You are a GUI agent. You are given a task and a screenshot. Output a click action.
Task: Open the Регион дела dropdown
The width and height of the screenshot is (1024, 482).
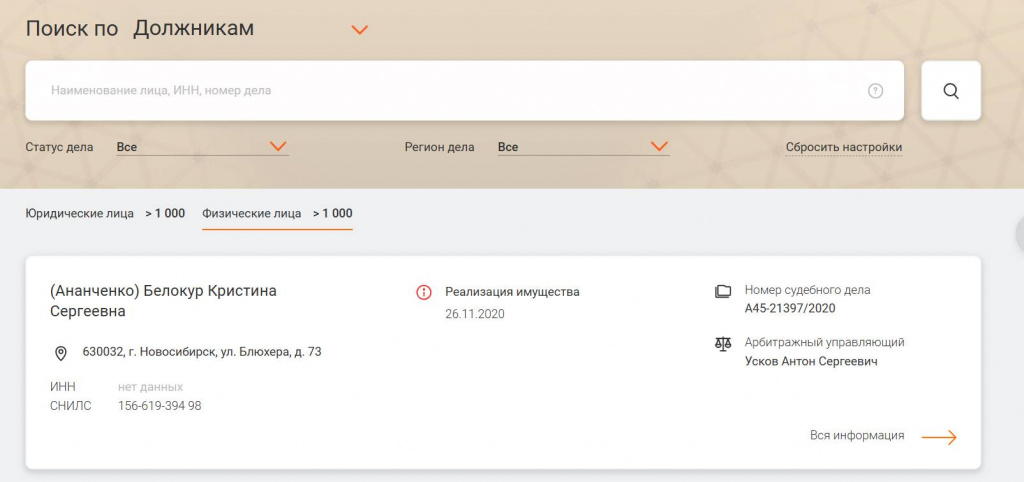pyautogui.click(x=583, y=147)
